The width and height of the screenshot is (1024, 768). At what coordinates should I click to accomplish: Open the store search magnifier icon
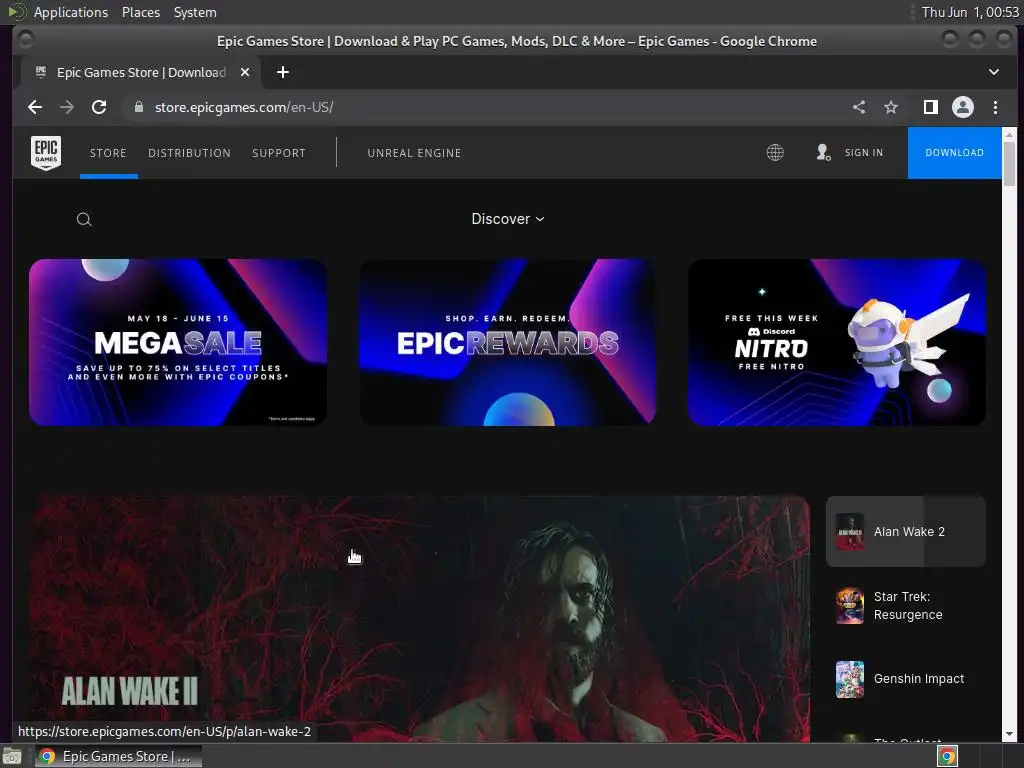coord(84,219)
